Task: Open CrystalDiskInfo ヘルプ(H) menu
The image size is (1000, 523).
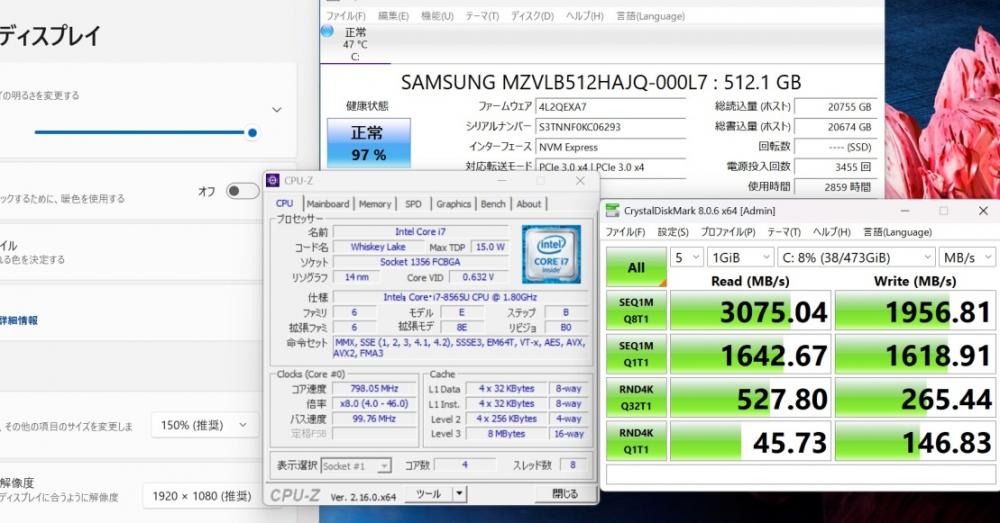Action: point(584,16)
